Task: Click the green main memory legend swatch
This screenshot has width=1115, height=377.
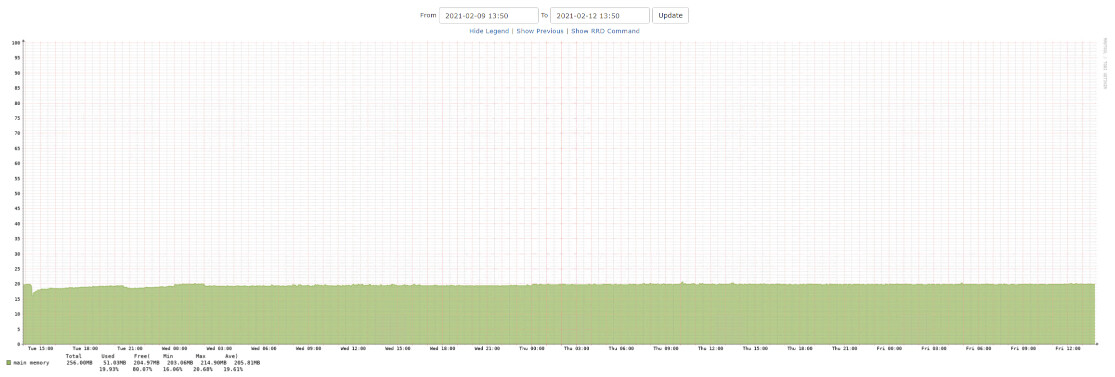Action: [9, 363]
